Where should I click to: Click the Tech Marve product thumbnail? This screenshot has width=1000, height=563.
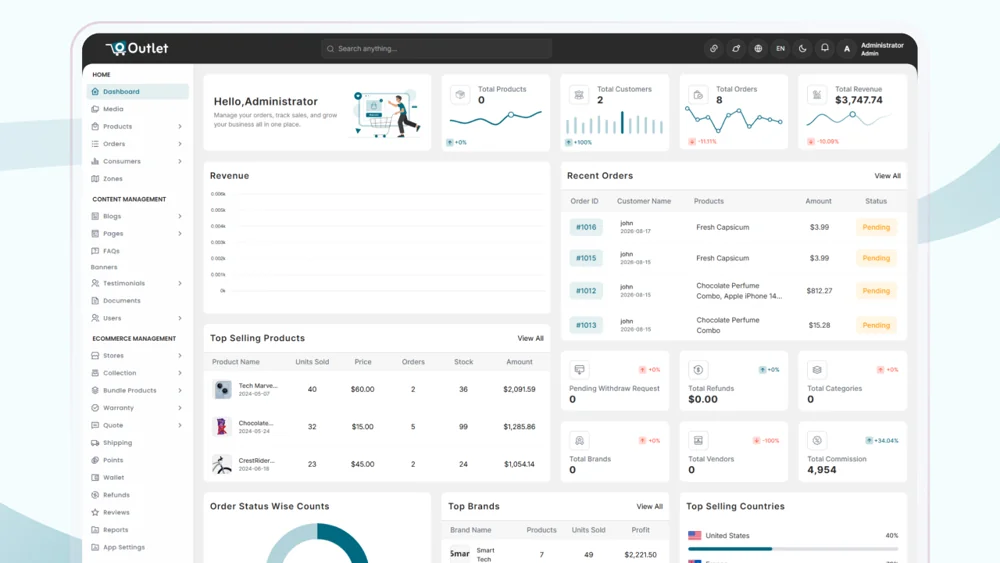pyautogui.click(x=222, y=389)
